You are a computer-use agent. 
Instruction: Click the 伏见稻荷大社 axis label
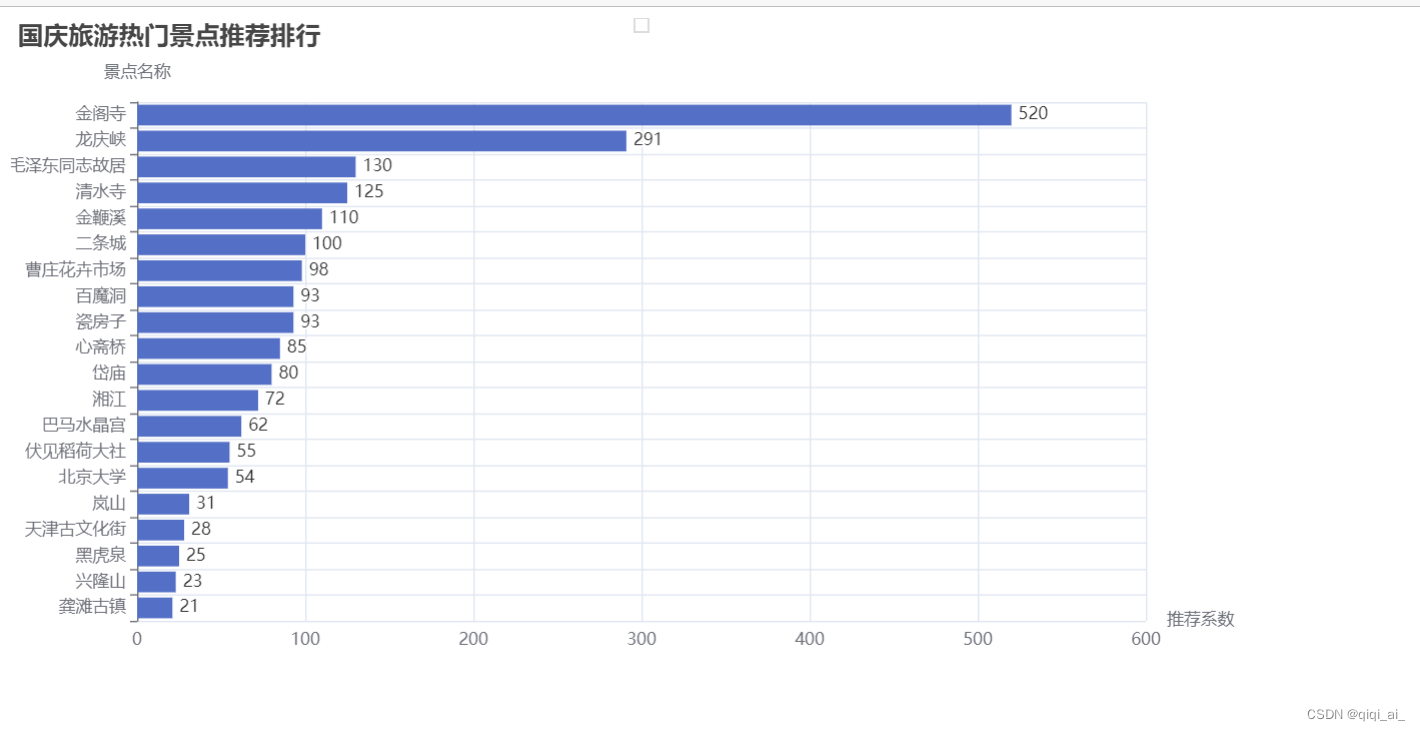76,451
